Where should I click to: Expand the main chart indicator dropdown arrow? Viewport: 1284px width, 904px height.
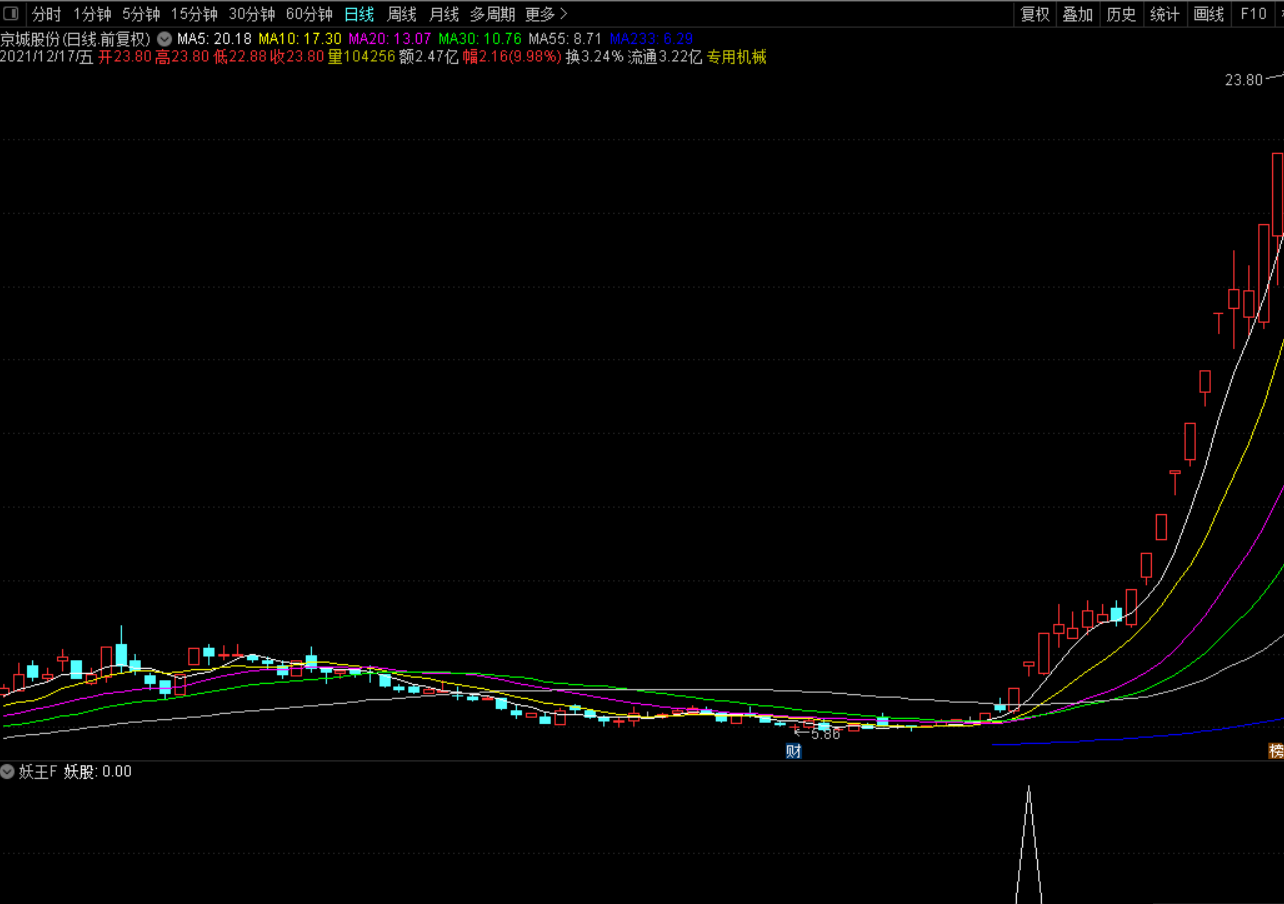click(x=164, y=38)
